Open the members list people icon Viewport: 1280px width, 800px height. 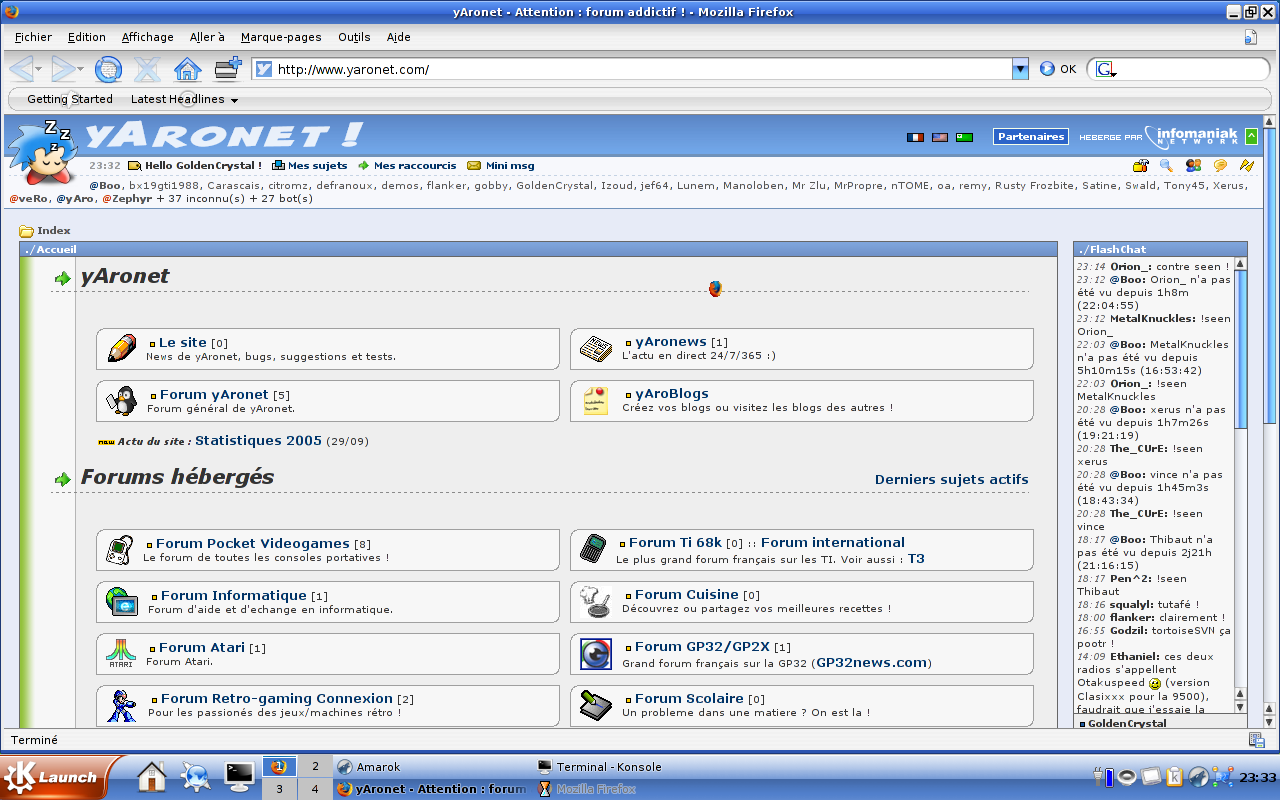tap(1193, 166)
